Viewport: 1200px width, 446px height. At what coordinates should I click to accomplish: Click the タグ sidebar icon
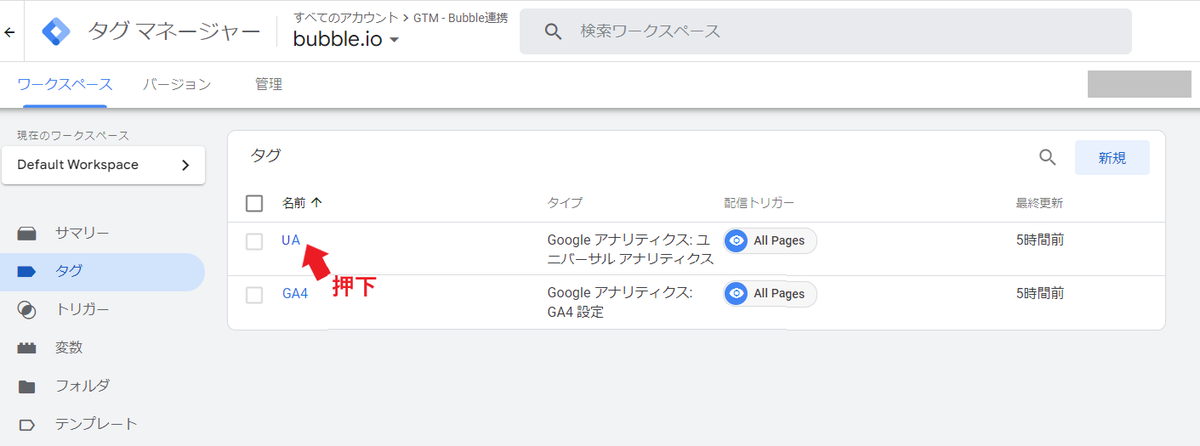click(x=27, y=271)
